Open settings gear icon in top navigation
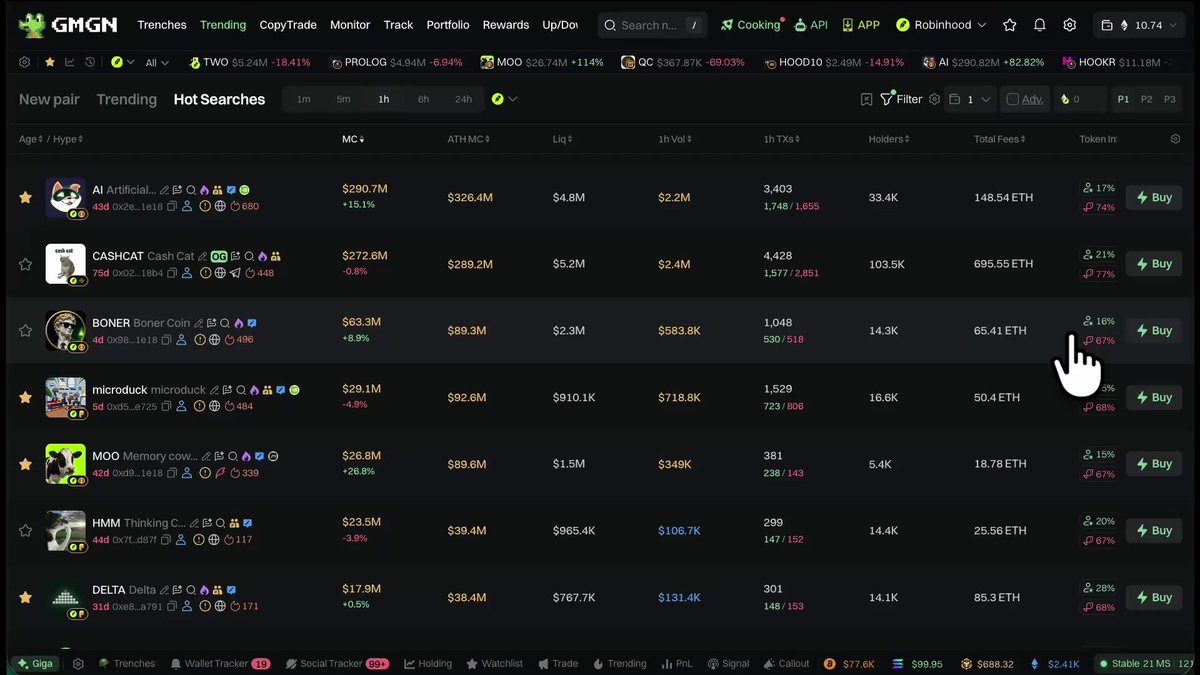This screenshot has width=1200, height=675. point(1070,25)
